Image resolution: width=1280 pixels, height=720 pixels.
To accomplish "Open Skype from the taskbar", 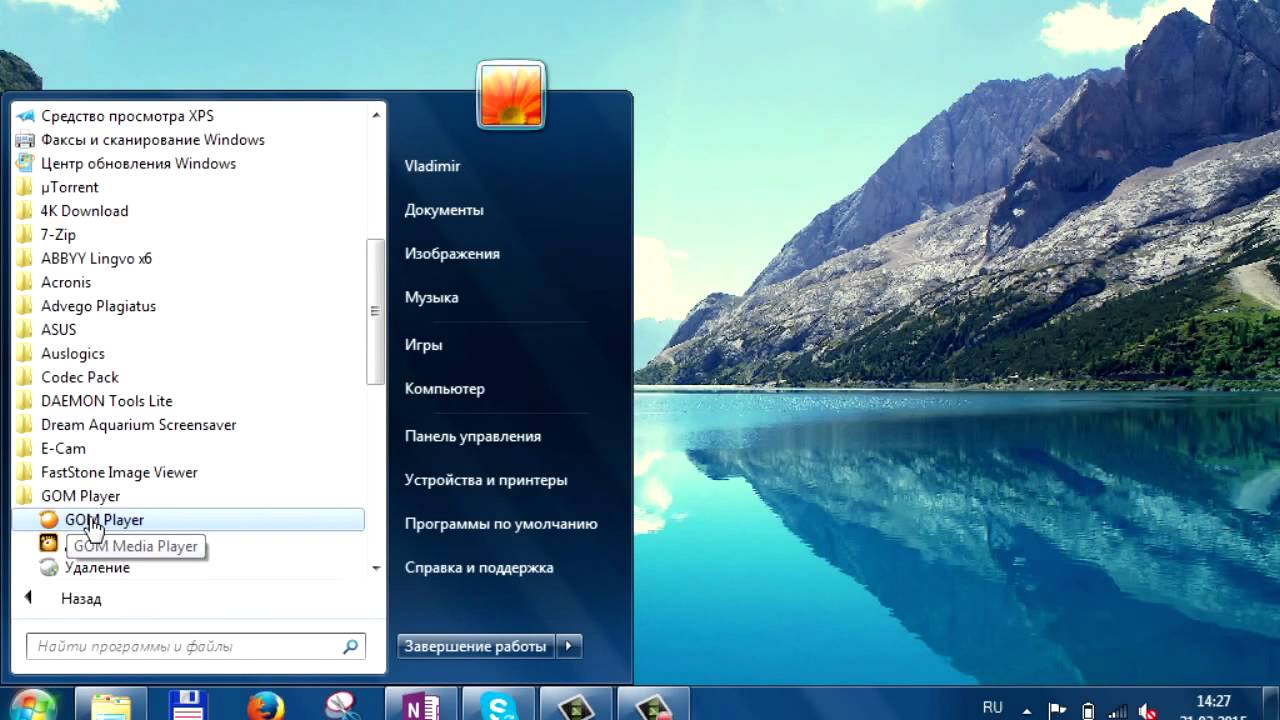I will pyautogui.click(x=498, y=705).
